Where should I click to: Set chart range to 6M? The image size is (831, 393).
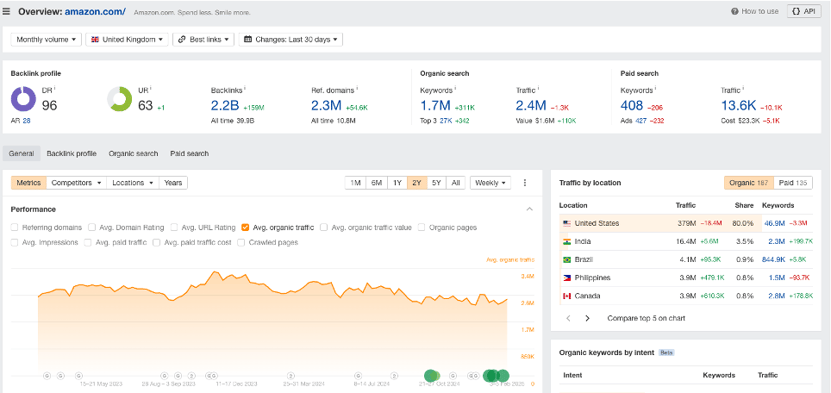click(376, 183)
